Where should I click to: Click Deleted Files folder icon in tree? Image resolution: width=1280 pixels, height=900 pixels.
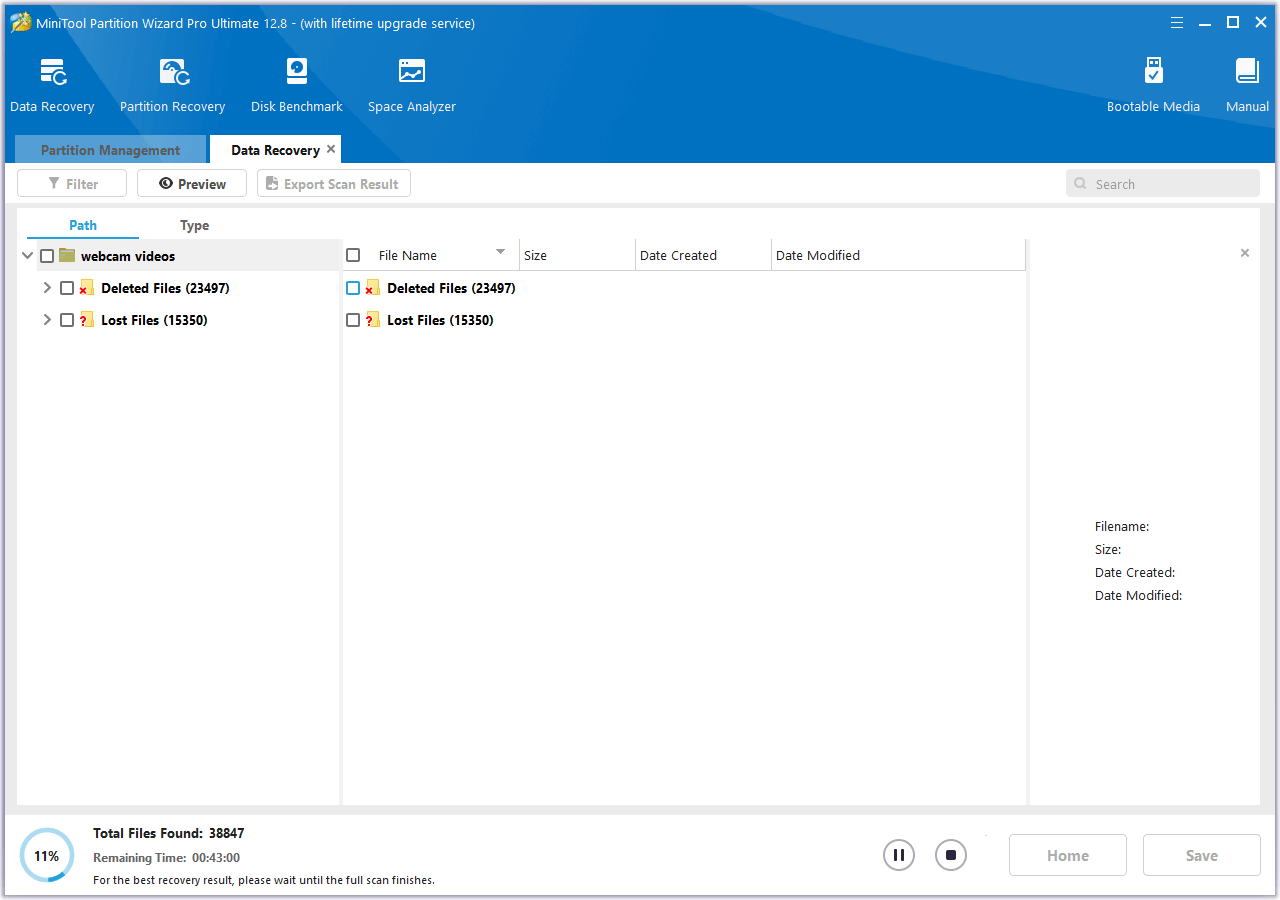click(x=87, y=288)
